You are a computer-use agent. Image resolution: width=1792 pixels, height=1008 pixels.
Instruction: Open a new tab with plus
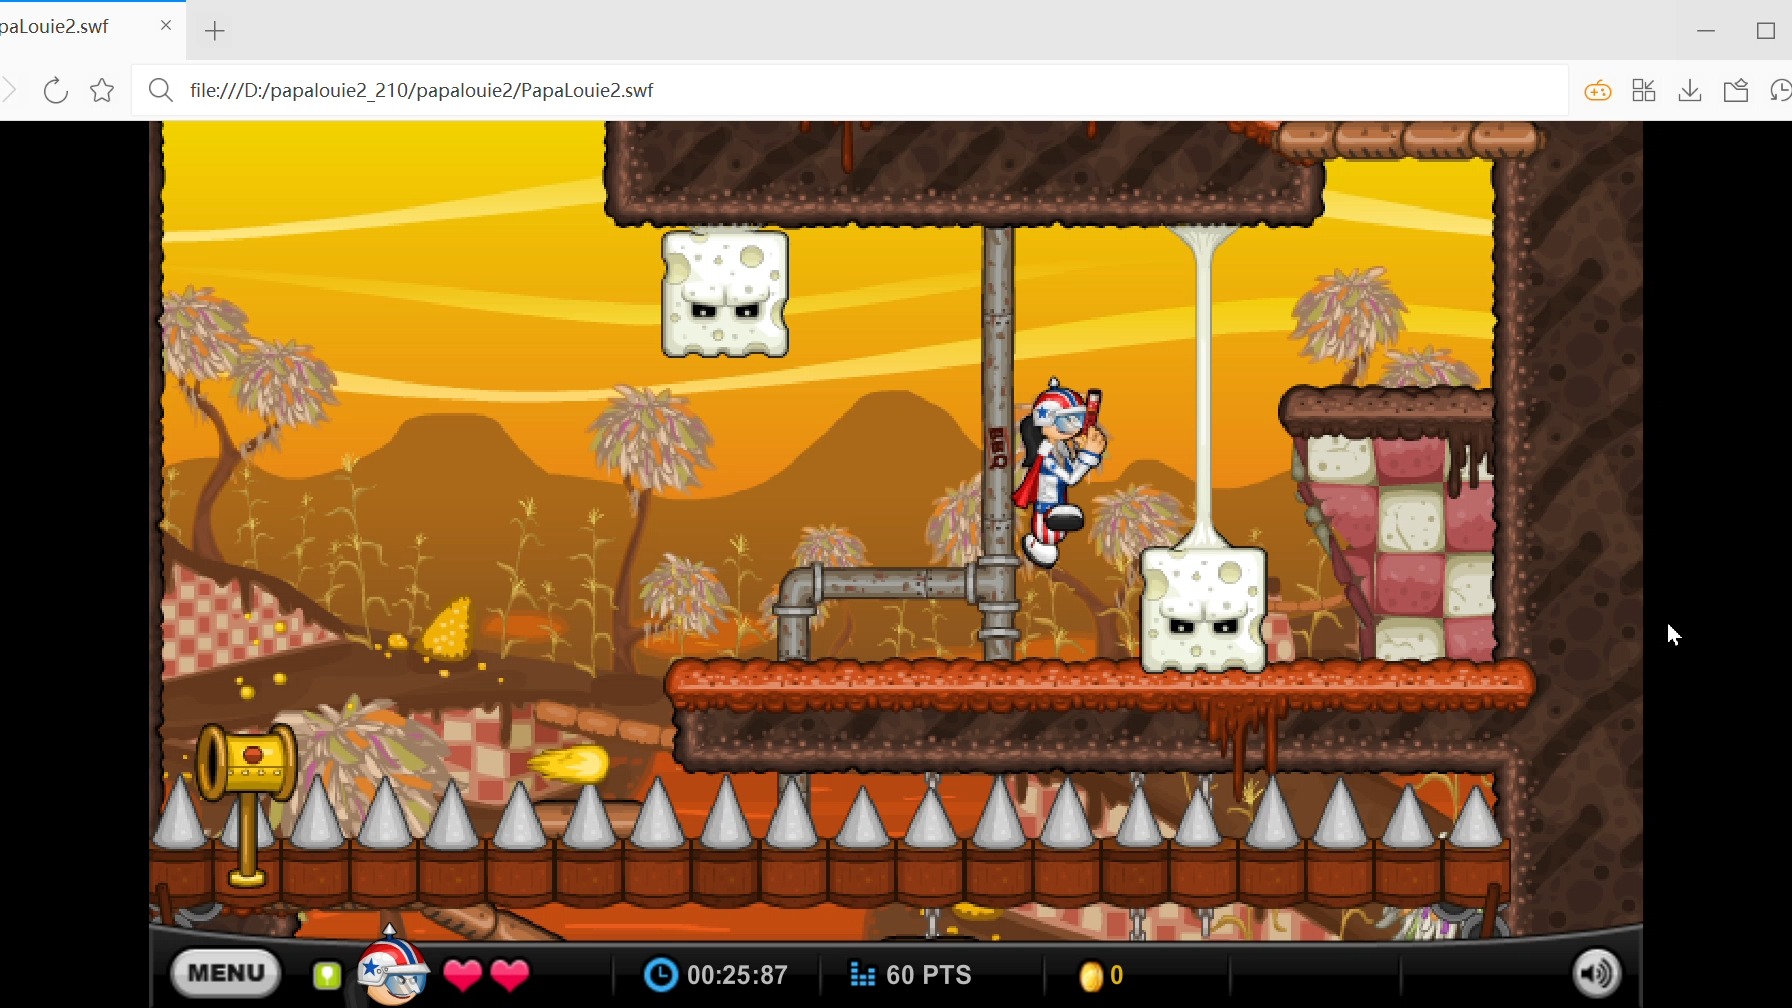[214, 31]
